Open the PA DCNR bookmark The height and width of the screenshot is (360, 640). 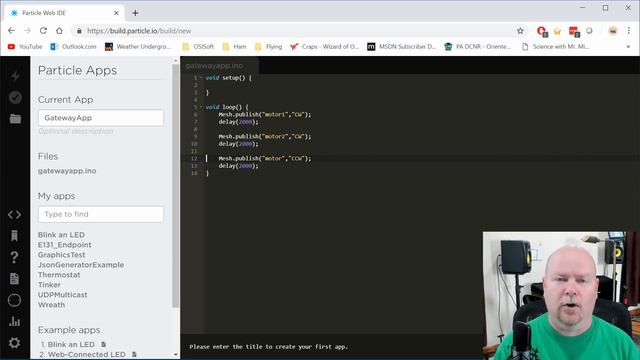478,47
